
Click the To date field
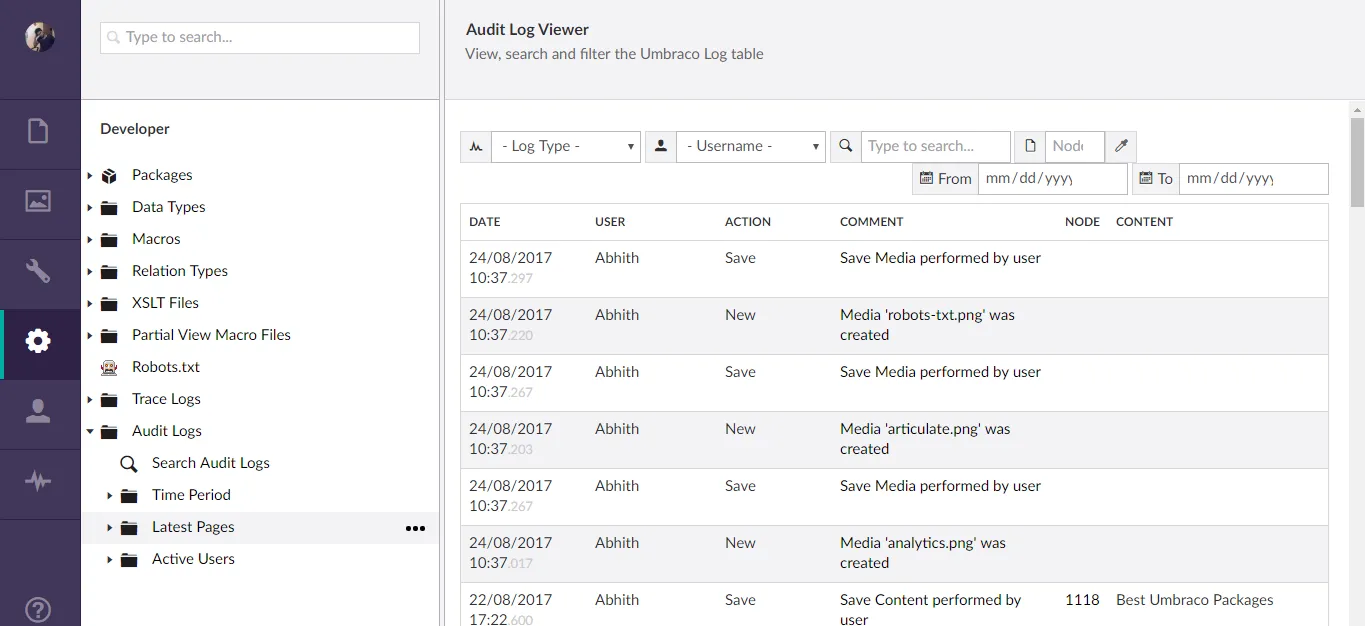click(1254, 179)
